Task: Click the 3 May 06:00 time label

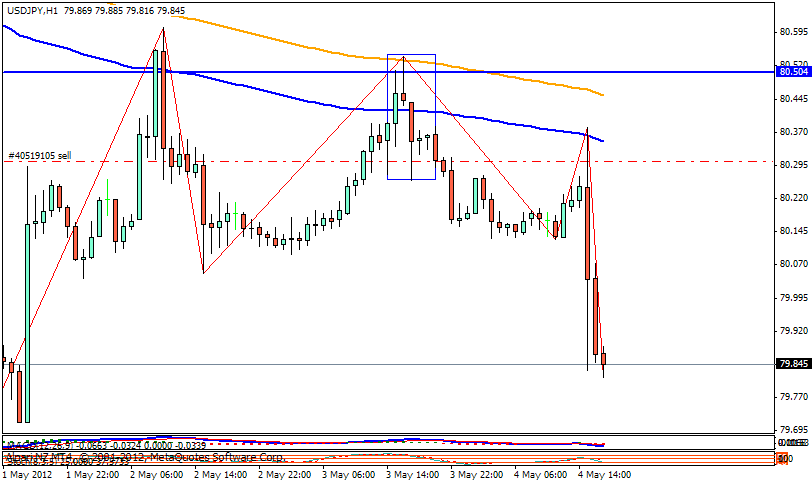Action: pos(349,475)
